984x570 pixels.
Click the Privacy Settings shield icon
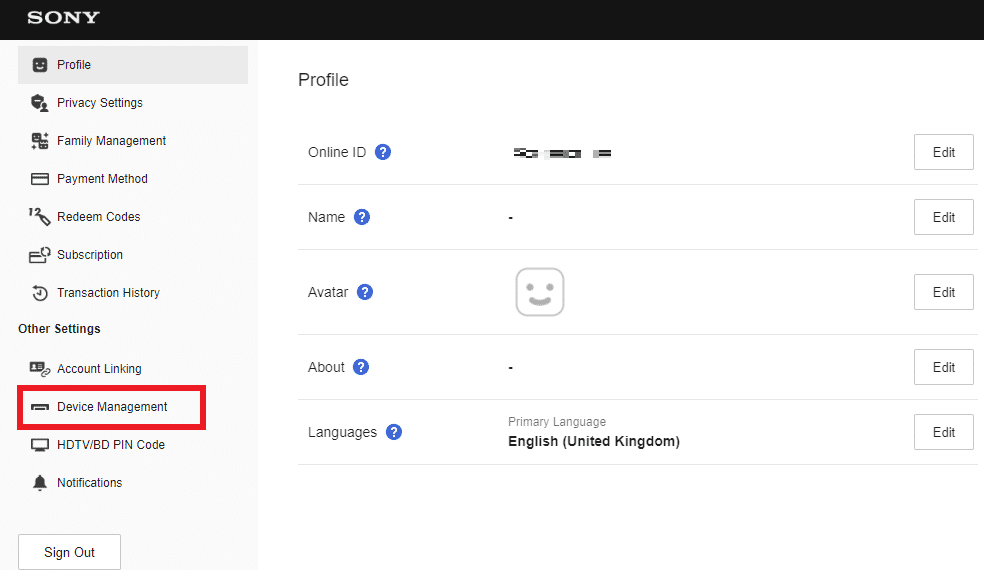pos(40,103)
